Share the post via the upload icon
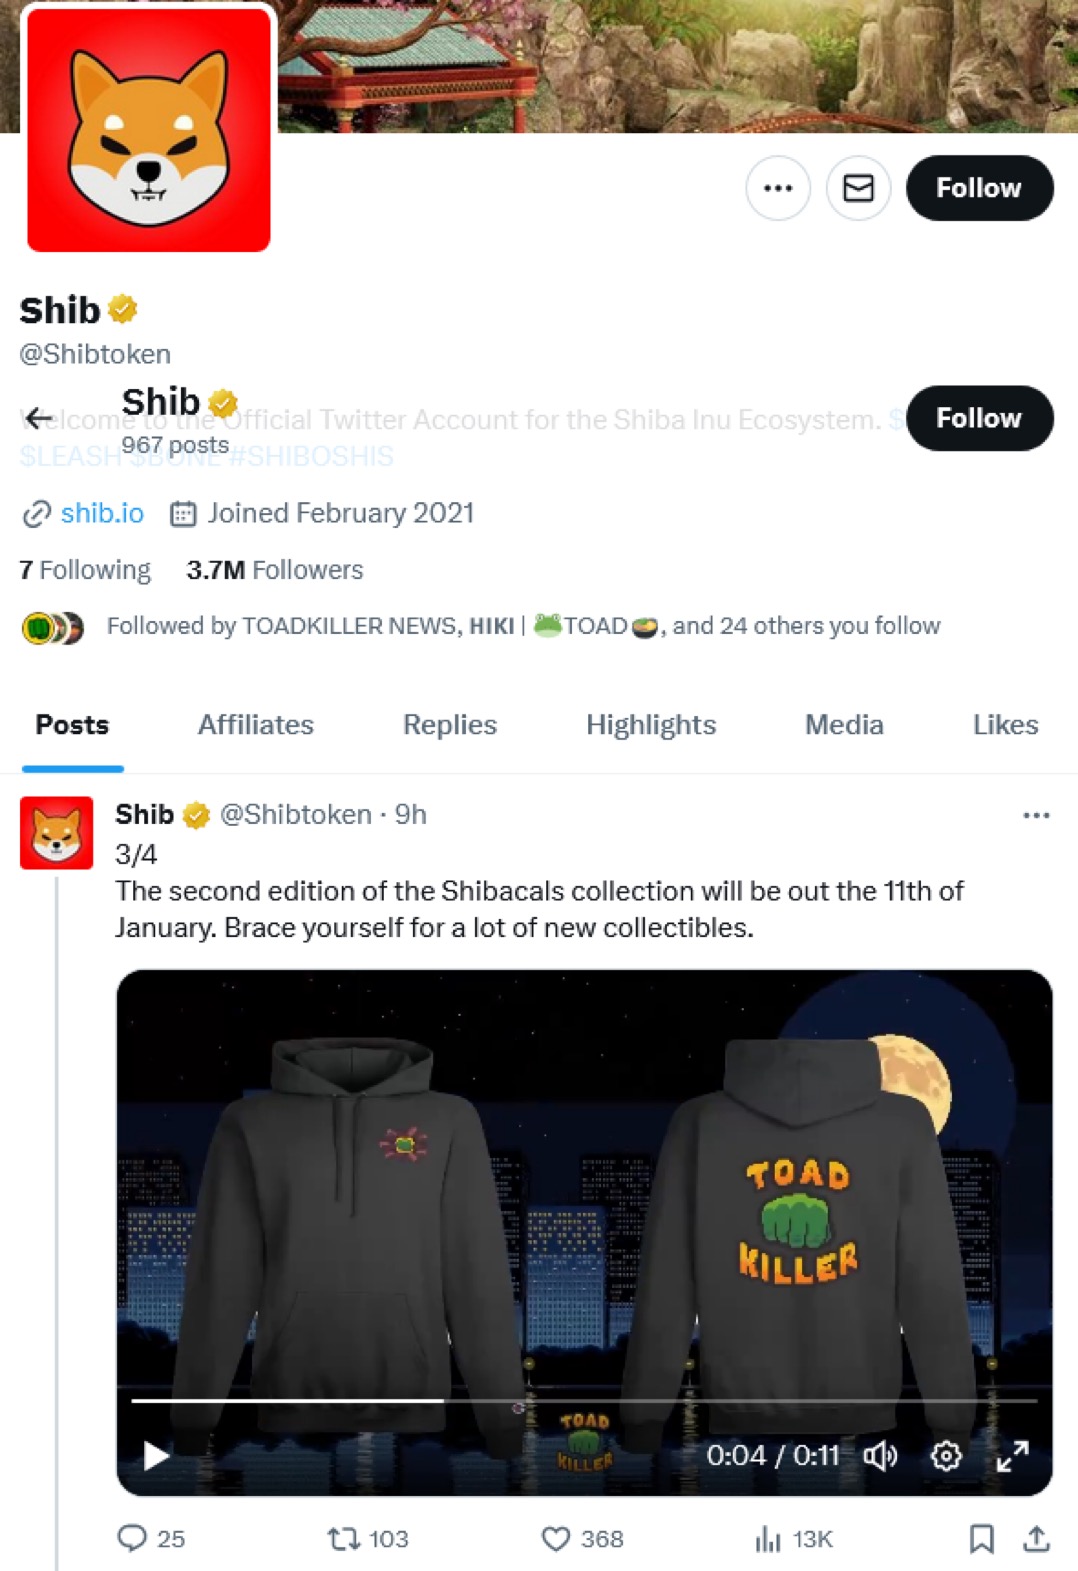 (1037, 1538)
